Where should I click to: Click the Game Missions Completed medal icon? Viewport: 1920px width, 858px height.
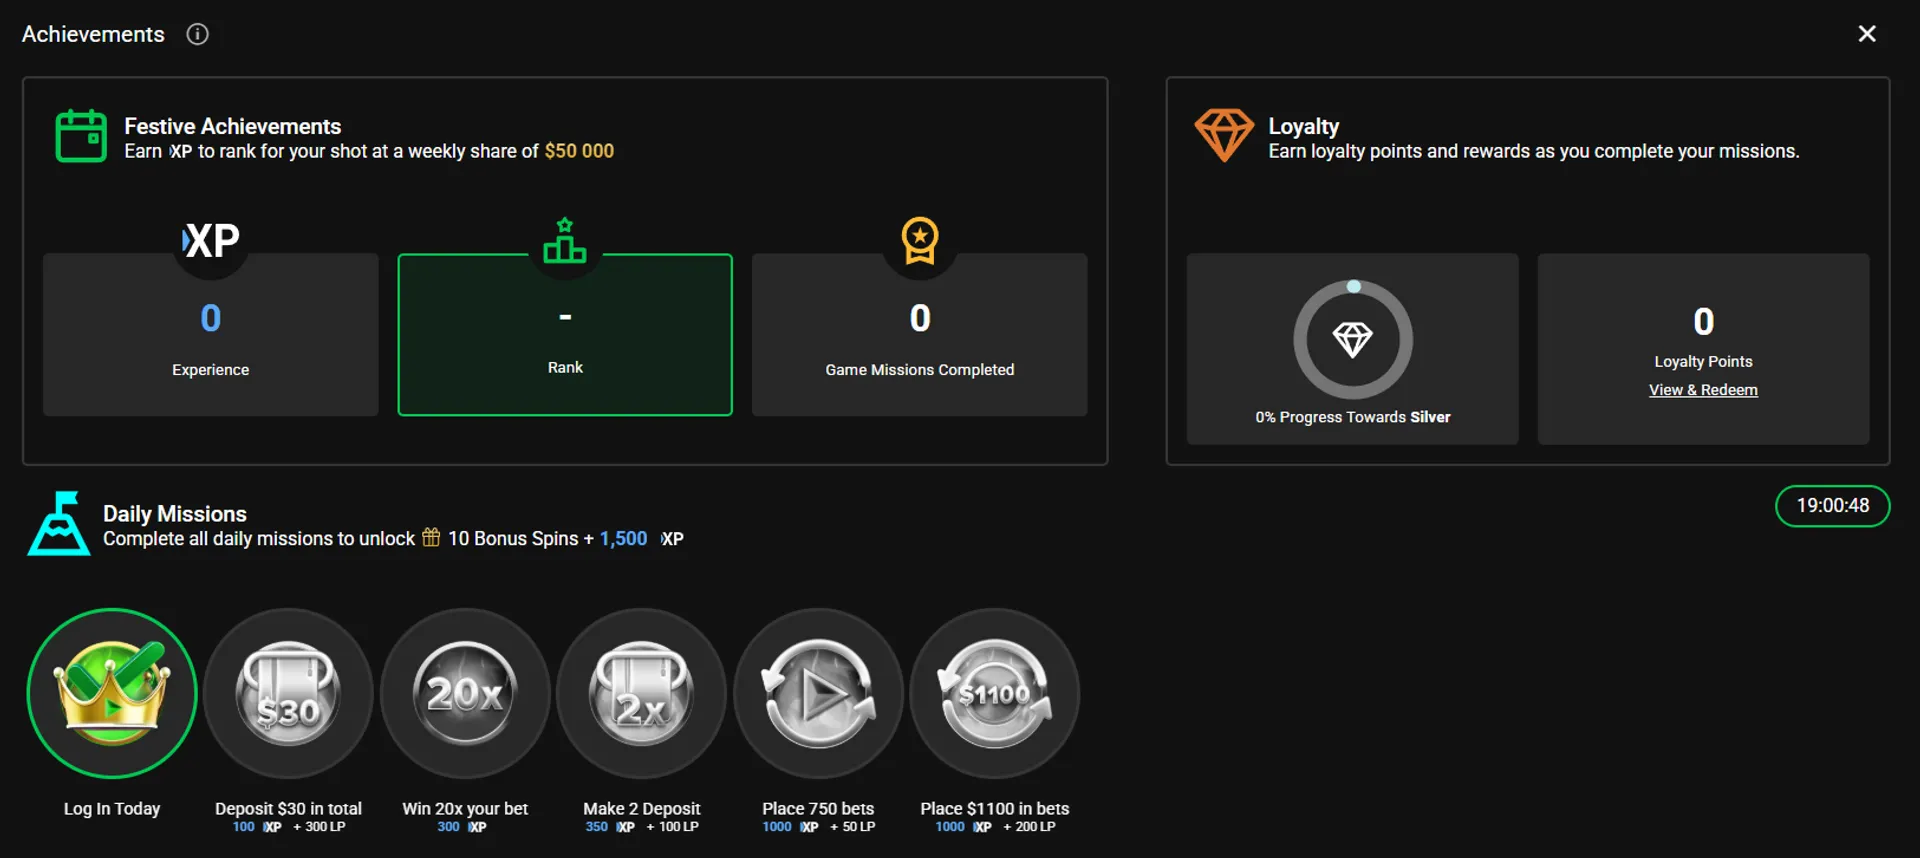[919, 240]
